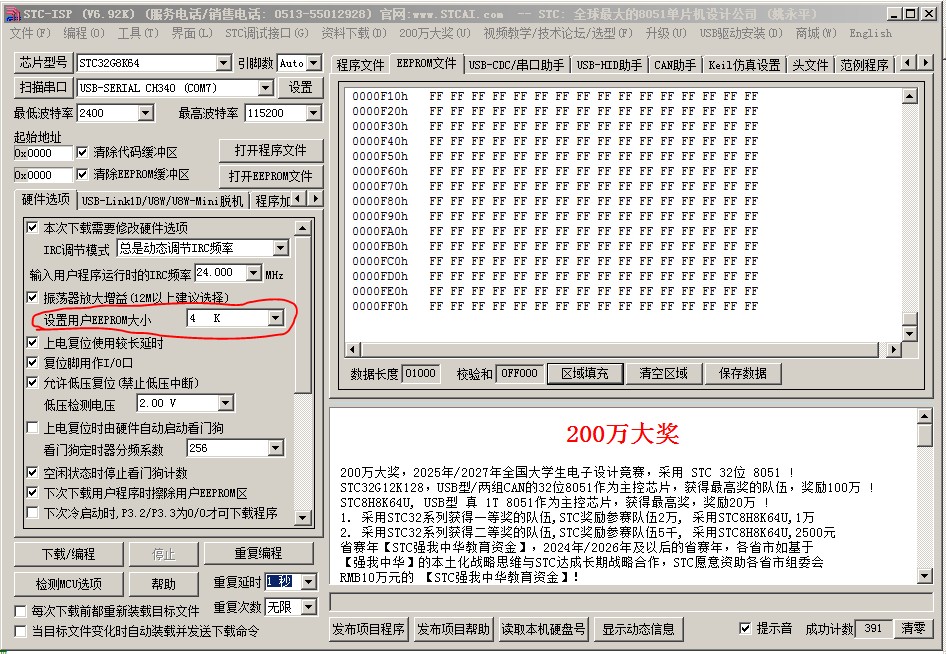The width and height of the screenshot is (946, 654).
Task: Open watchdog divider 256 dropdown
Action: 276,448
